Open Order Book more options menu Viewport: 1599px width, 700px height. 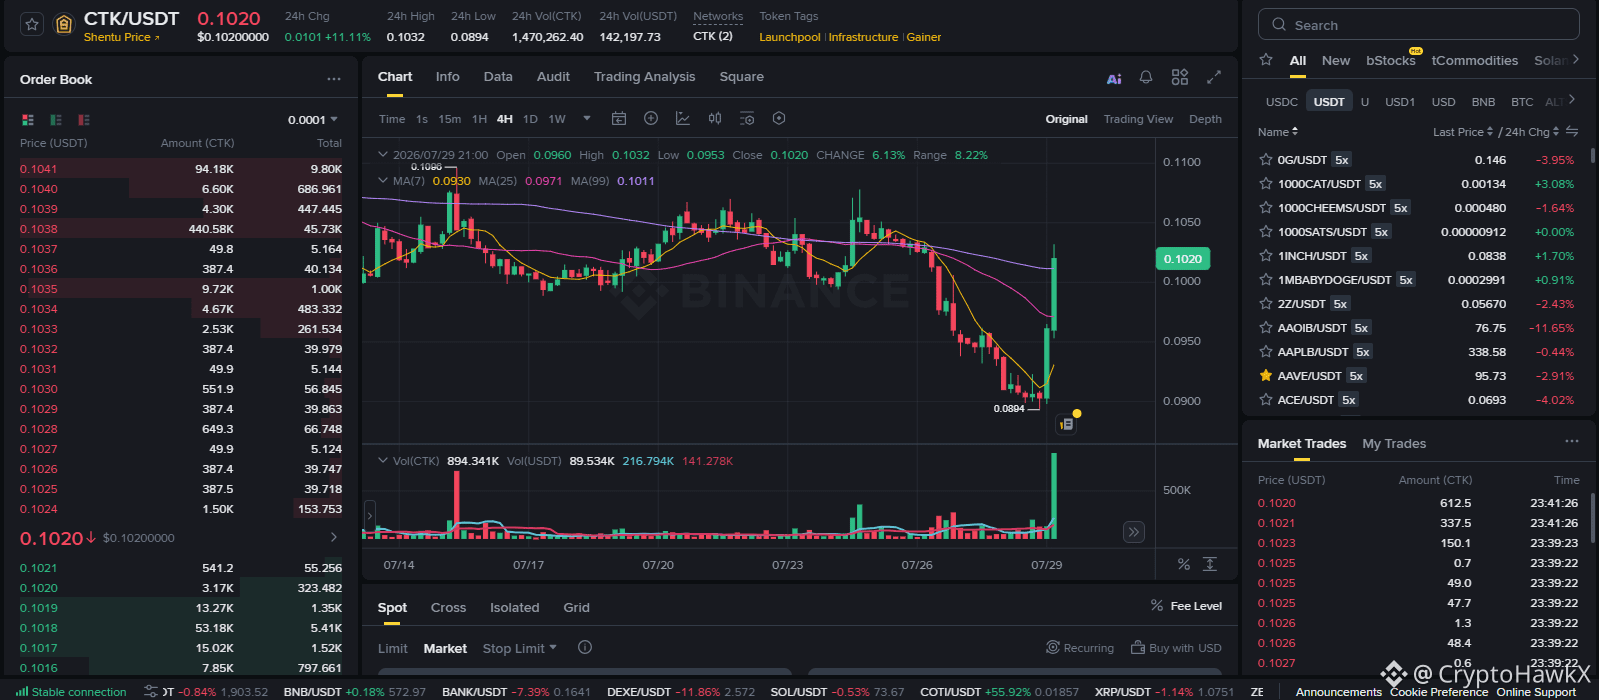(x=334, y=79)
